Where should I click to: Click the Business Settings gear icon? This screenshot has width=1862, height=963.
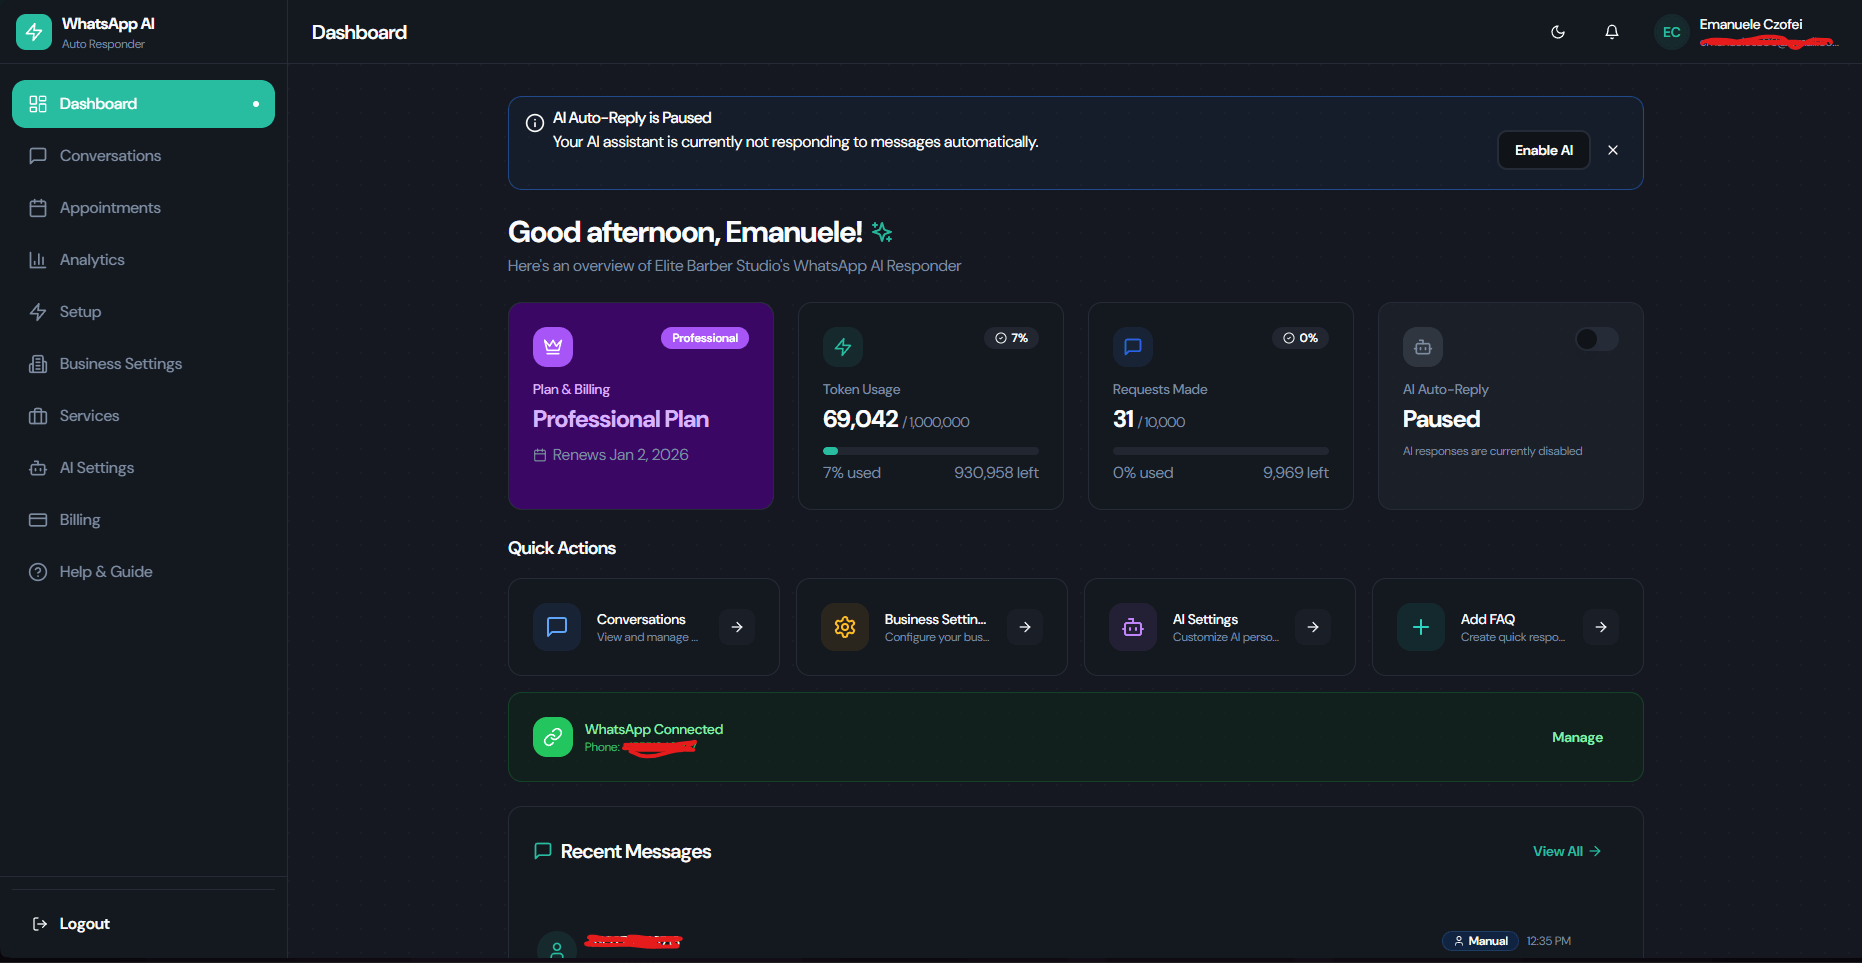pyautogui.click(x=845, y=627)
